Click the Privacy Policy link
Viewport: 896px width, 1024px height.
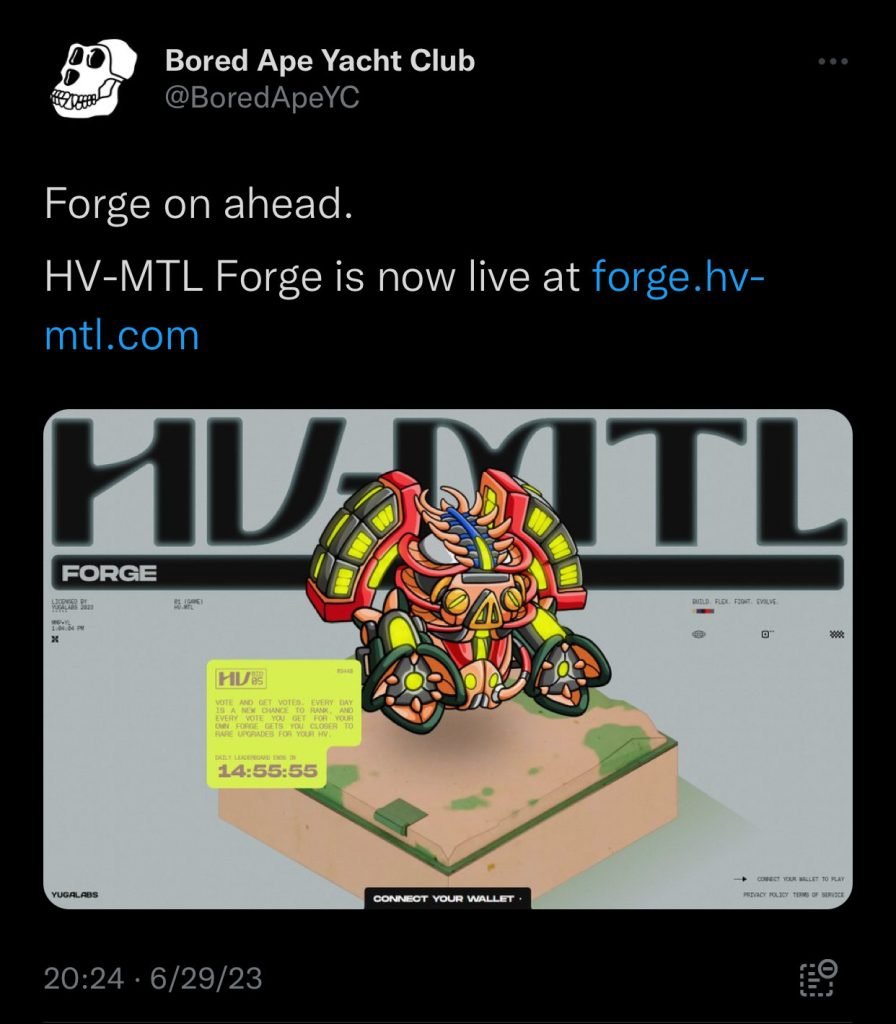click(x=767, y=895)
